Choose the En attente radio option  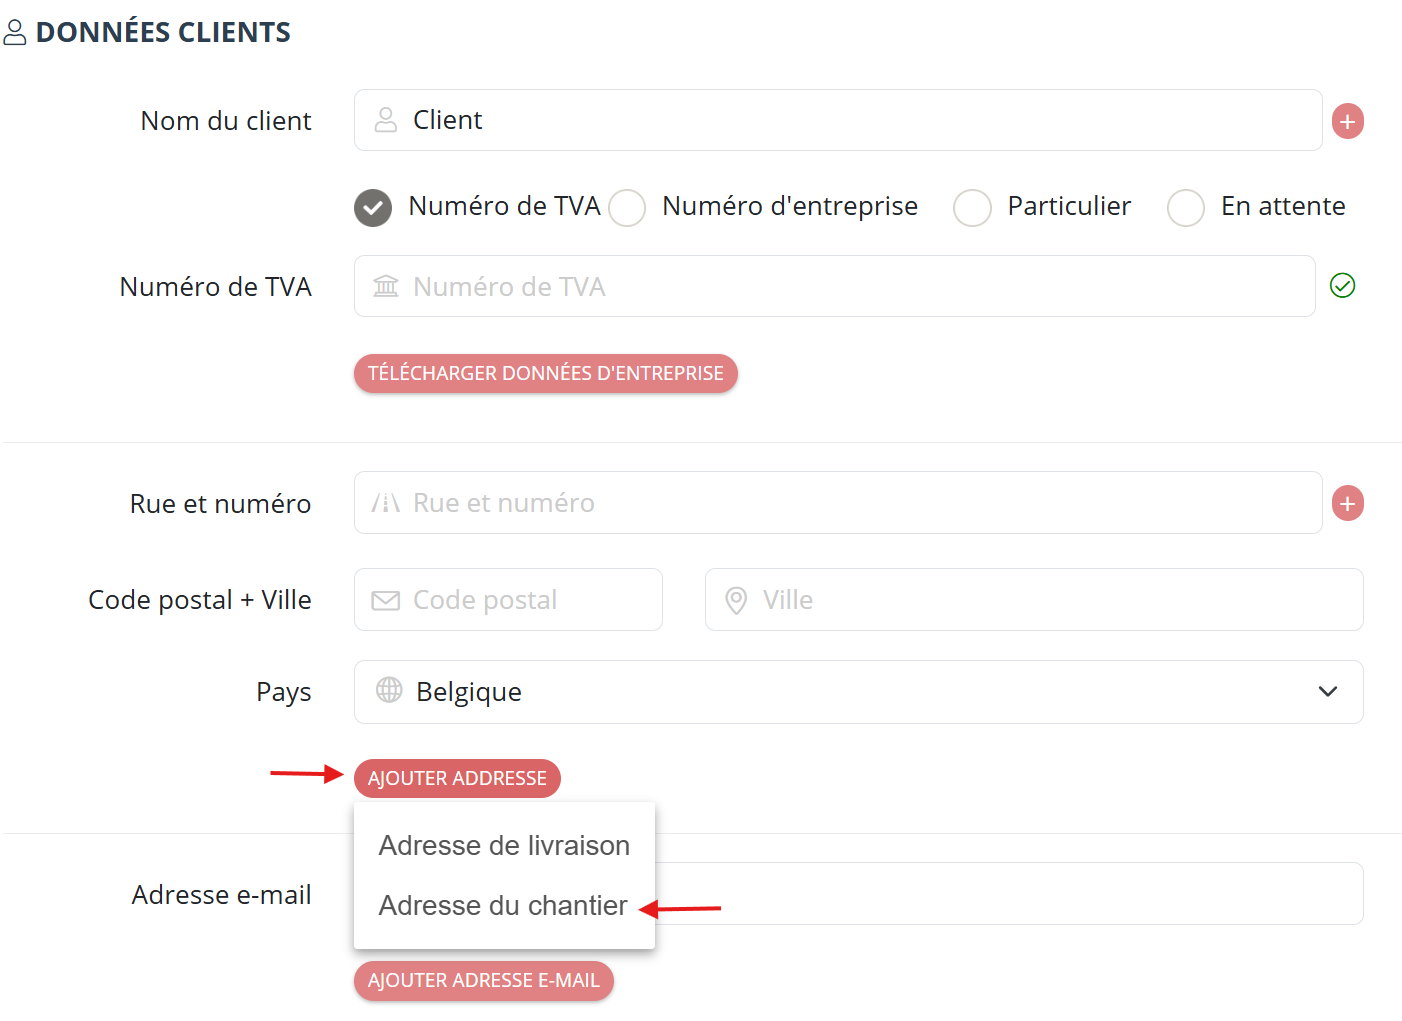[1186, 208]
